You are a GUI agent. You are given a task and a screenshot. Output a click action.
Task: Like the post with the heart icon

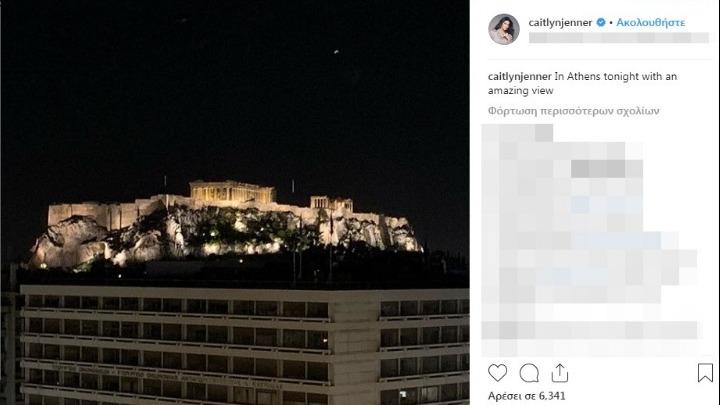(497, 373)
